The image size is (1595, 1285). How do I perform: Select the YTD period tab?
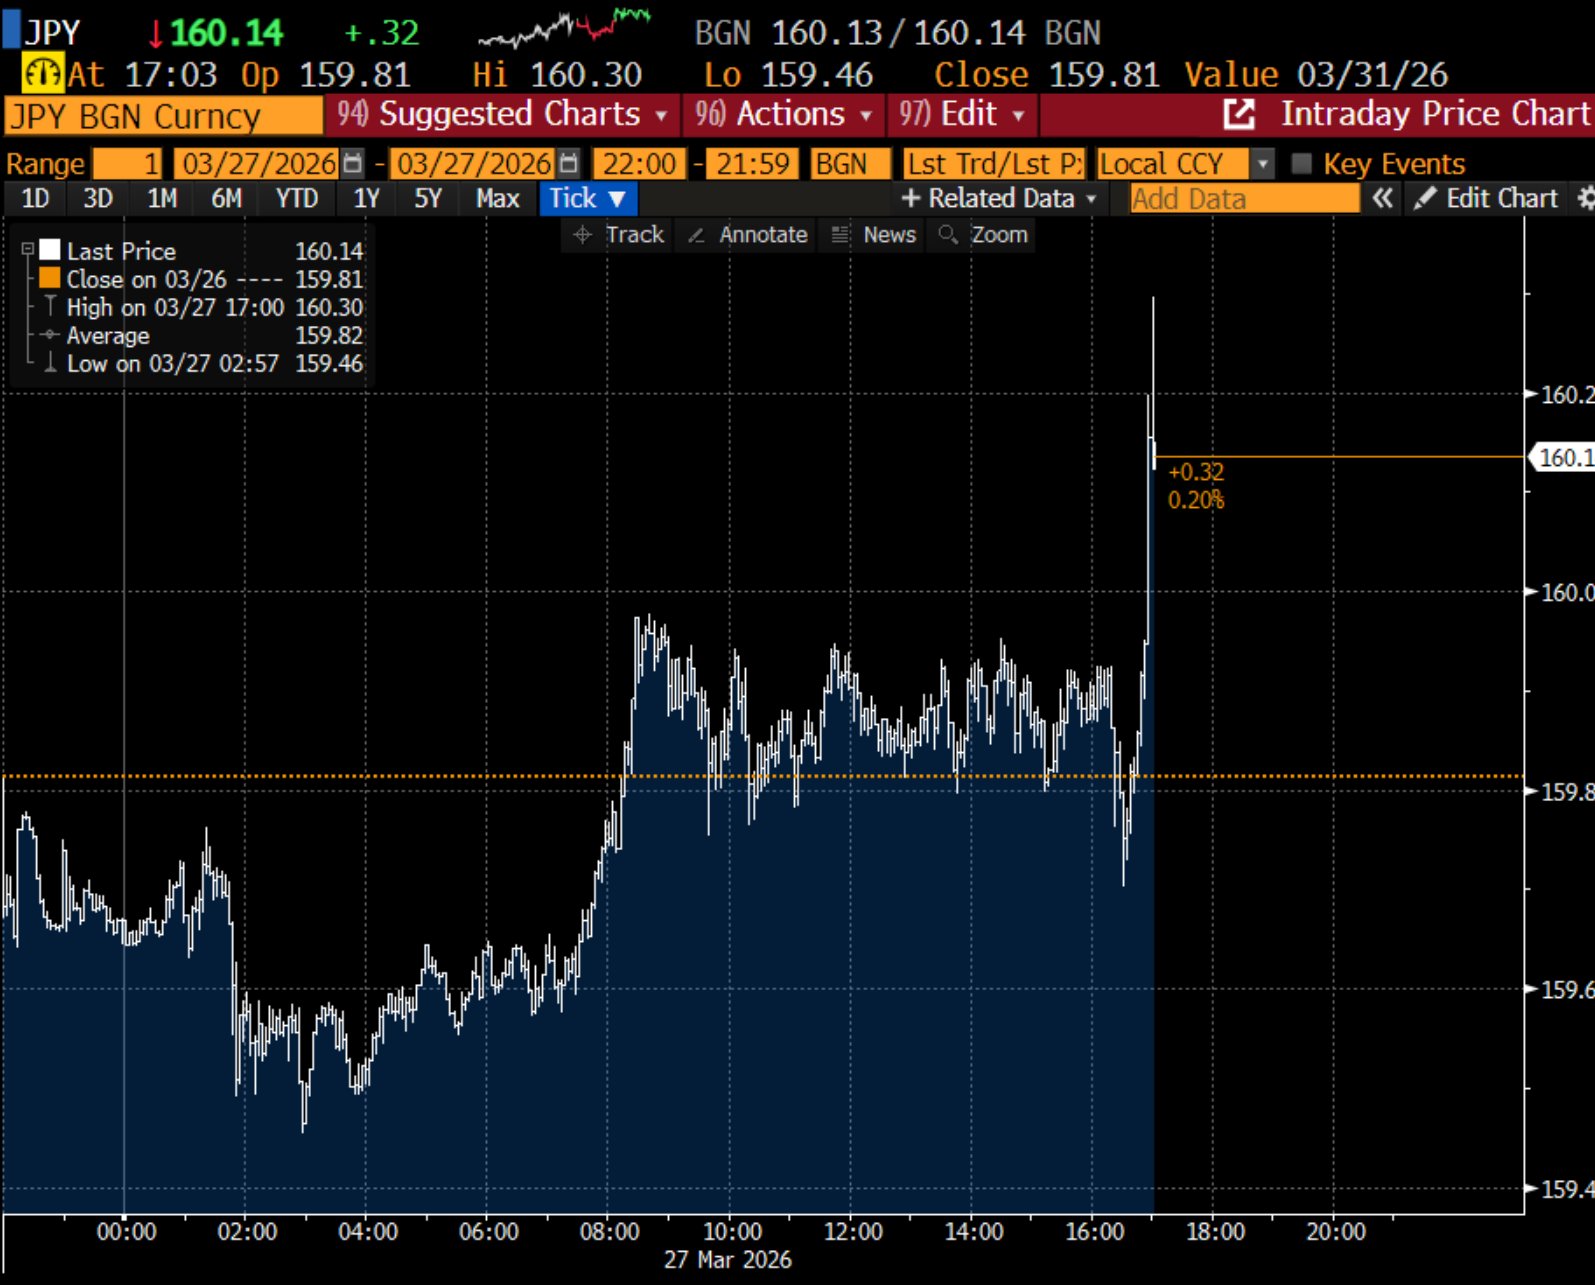click(x=297, y=198)
